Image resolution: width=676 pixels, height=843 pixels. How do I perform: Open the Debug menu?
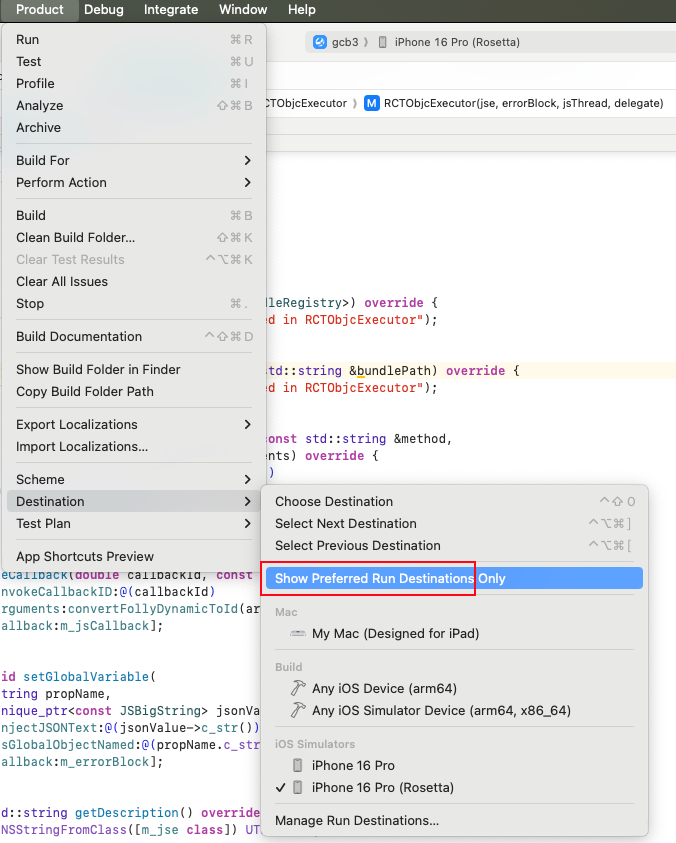tap(104, 10)
